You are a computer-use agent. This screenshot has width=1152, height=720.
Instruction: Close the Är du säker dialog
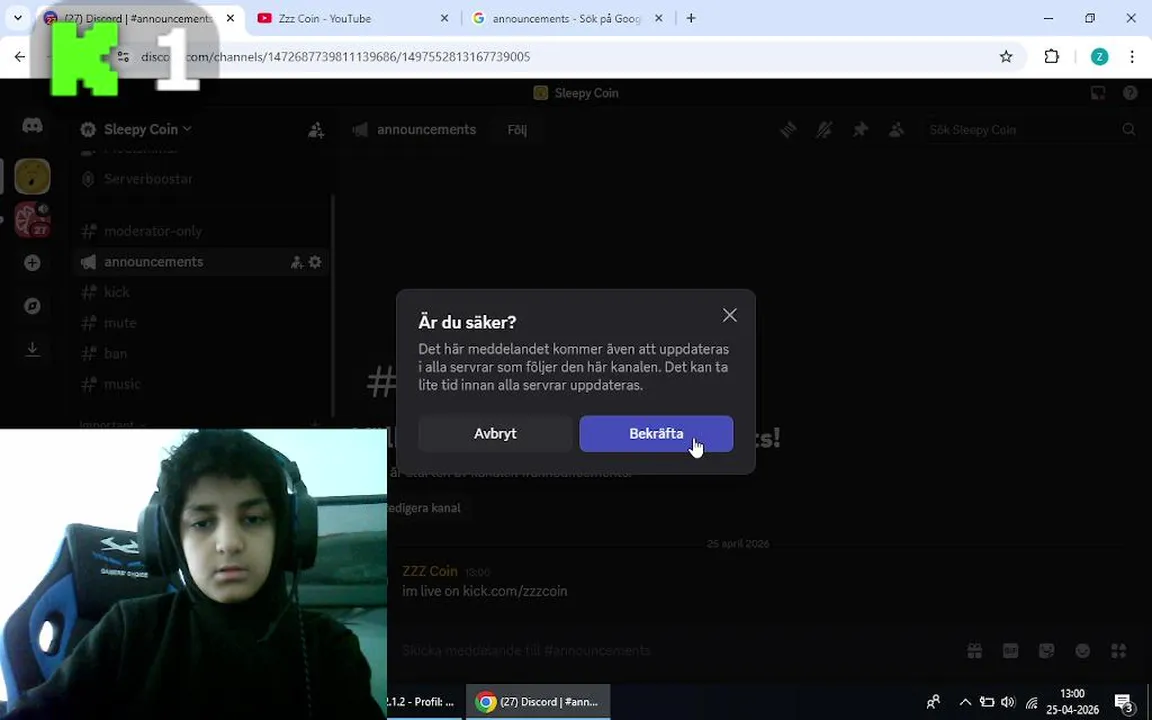click(x=730, y=315)
